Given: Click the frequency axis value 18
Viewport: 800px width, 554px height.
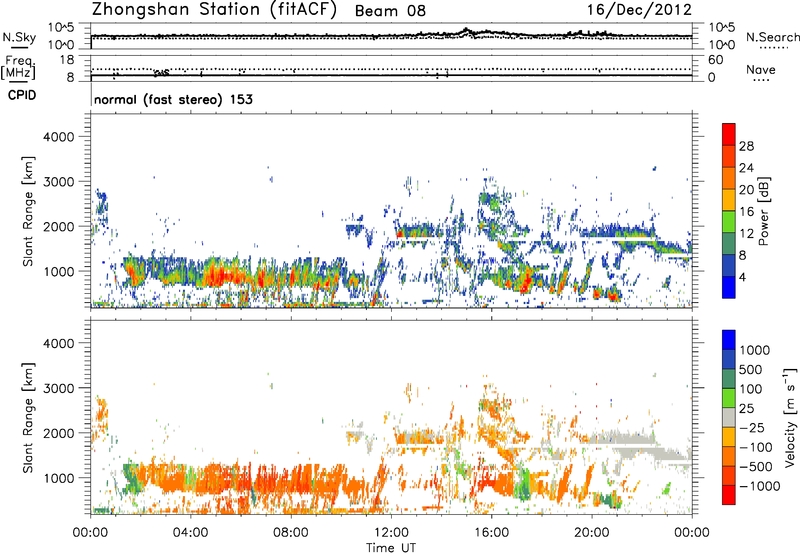Looking at the screenshot, I should tap(67, 60).
